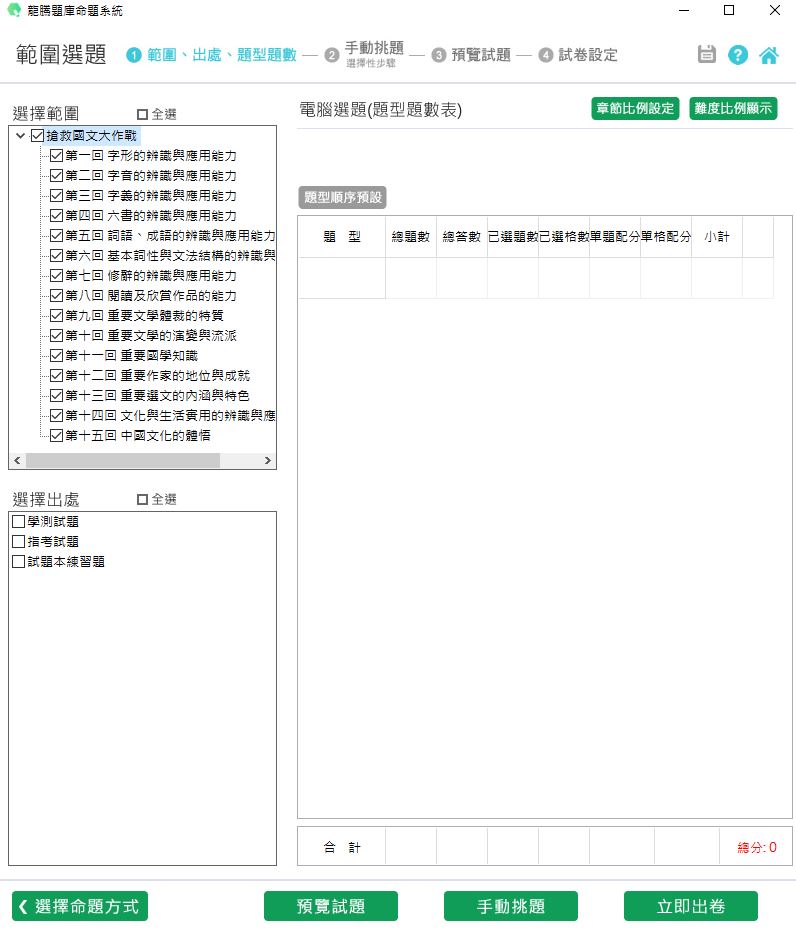This screenshot has height=930, width=796.
Task: Toggle 全選 checkbox for 選擇出處
Action: tap(142, 499)
